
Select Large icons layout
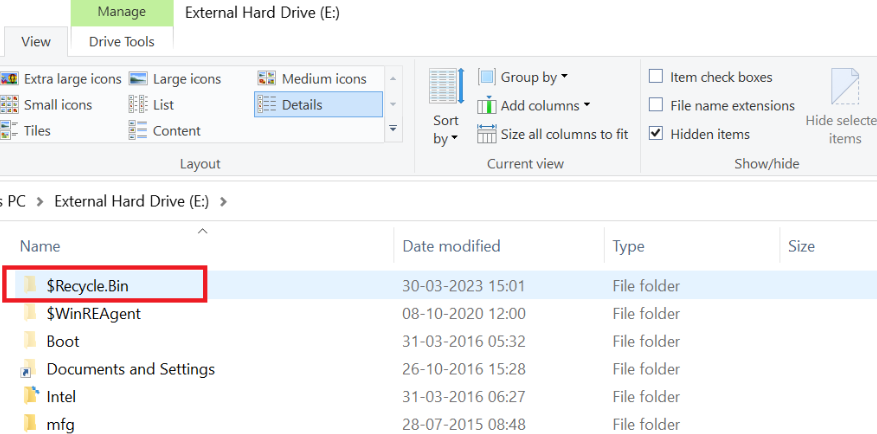point(175,79)
